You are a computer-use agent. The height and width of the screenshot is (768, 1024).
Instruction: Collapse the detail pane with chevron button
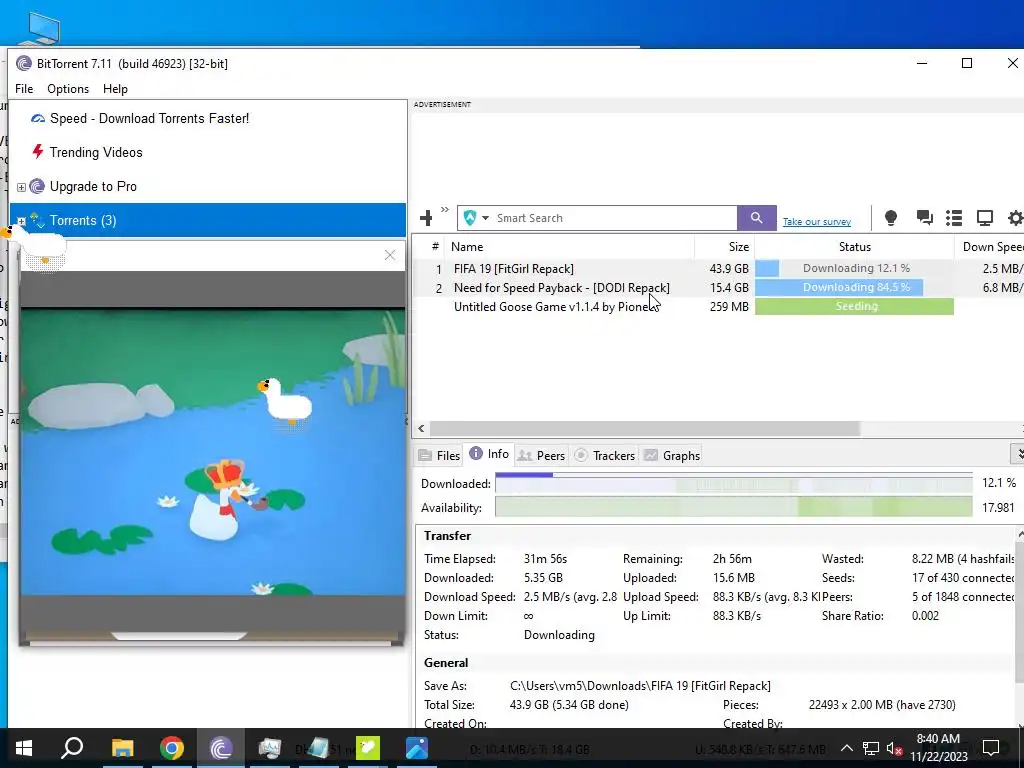point(1017,453)
